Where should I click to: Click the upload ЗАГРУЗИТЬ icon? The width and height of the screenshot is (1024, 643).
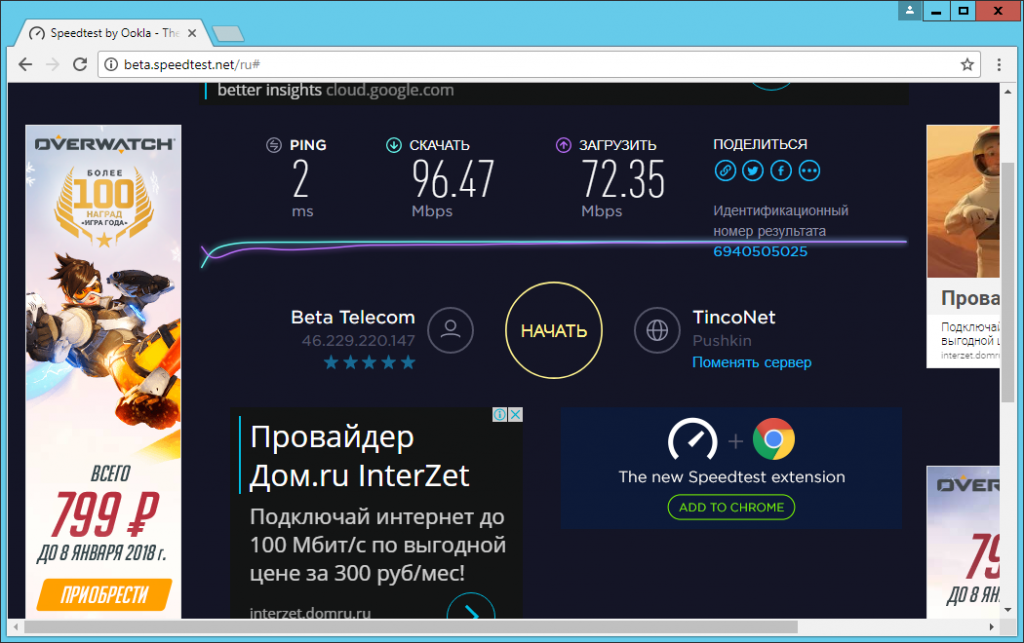pyautogui.click(x=563, y=145)
